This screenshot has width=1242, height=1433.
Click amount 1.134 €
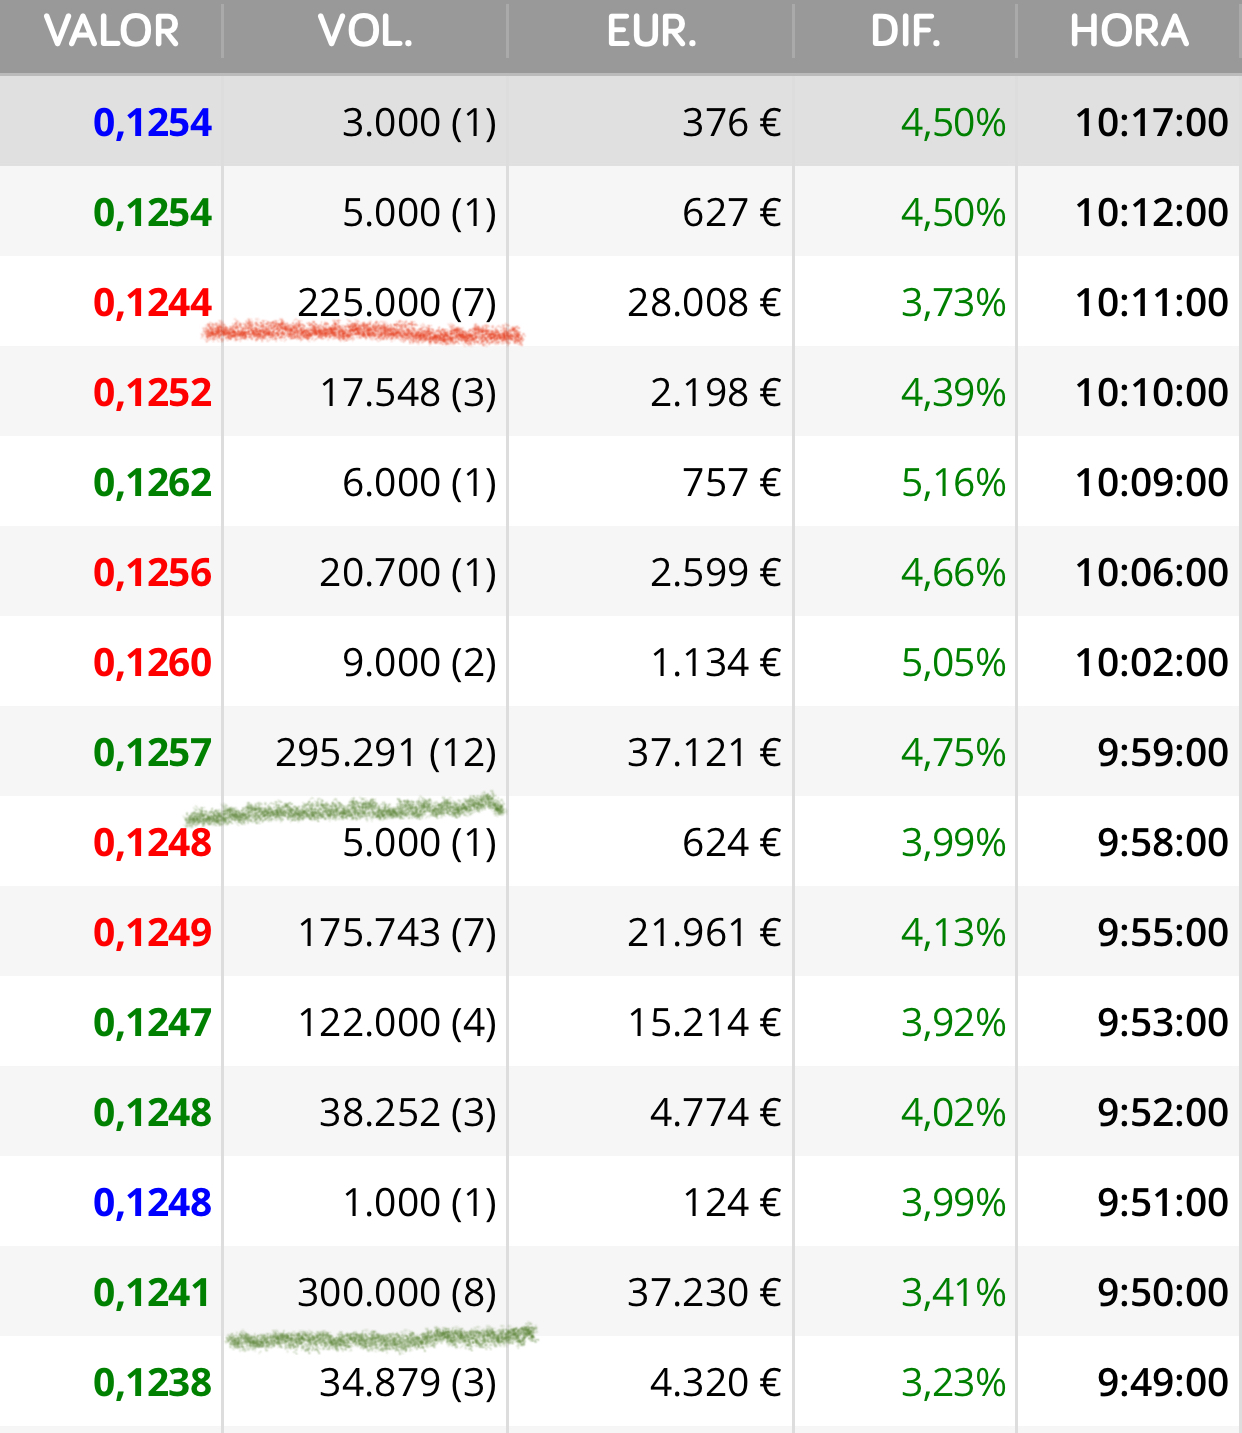click(x=716, y=663)
